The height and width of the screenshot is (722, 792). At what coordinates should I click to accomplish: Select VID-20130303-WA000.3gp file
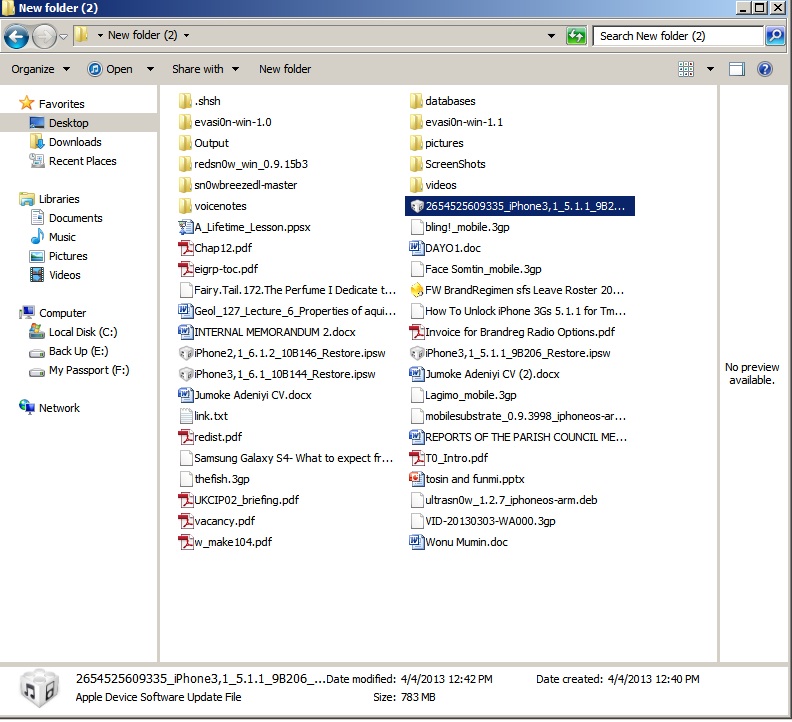coord(483,521)
